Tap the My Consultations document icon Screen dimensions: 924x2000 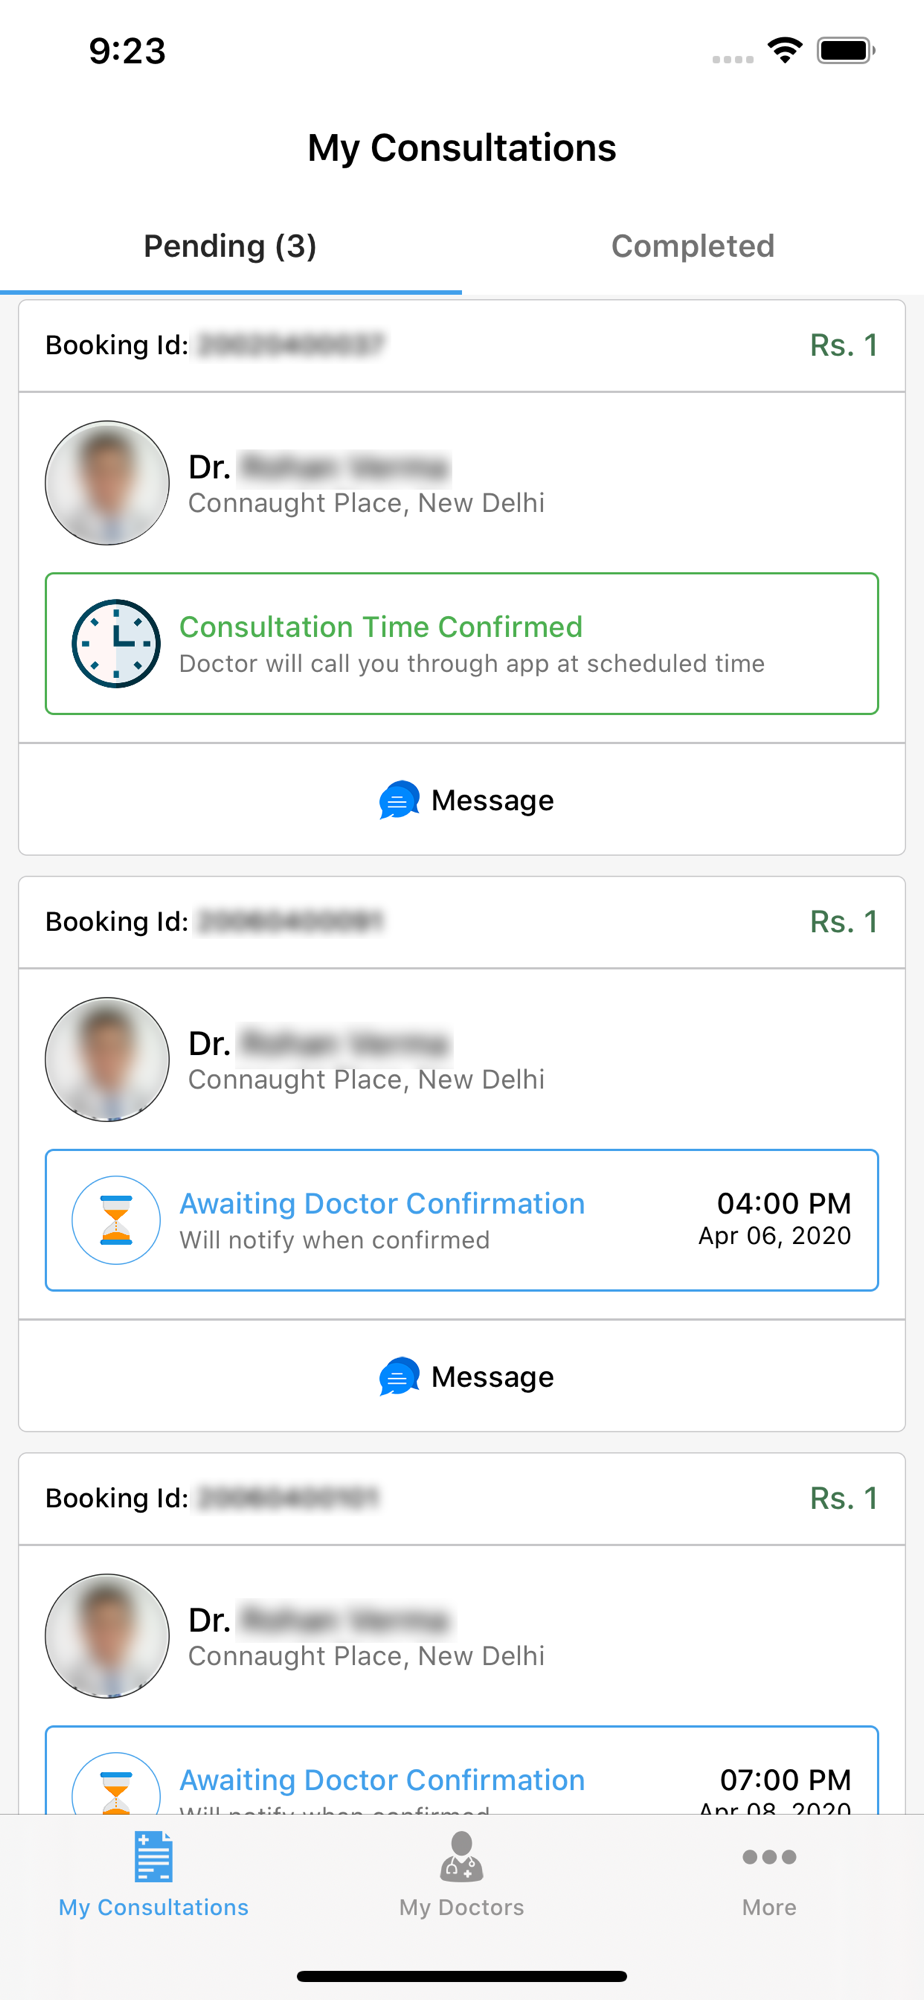tap(154, 1857)
